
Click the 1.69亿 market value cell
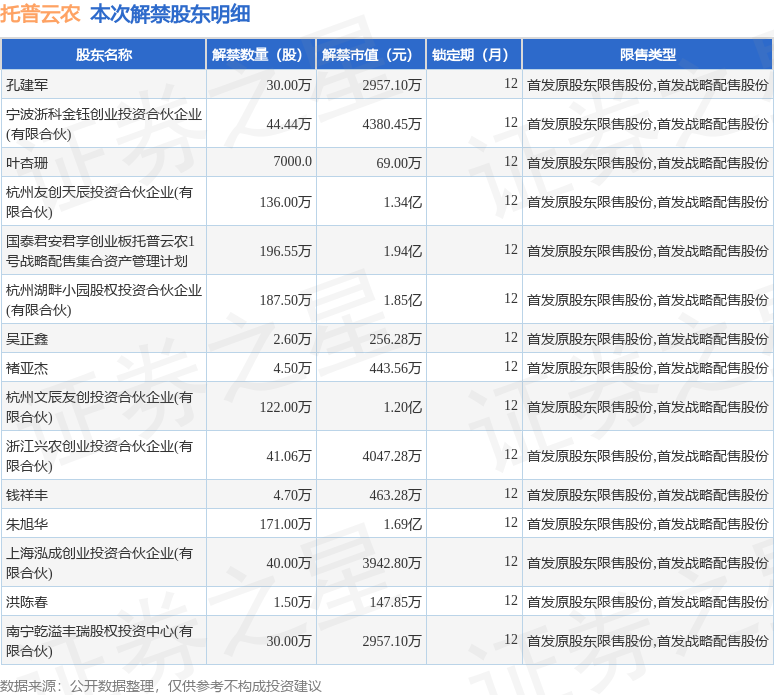pos(402,524)
